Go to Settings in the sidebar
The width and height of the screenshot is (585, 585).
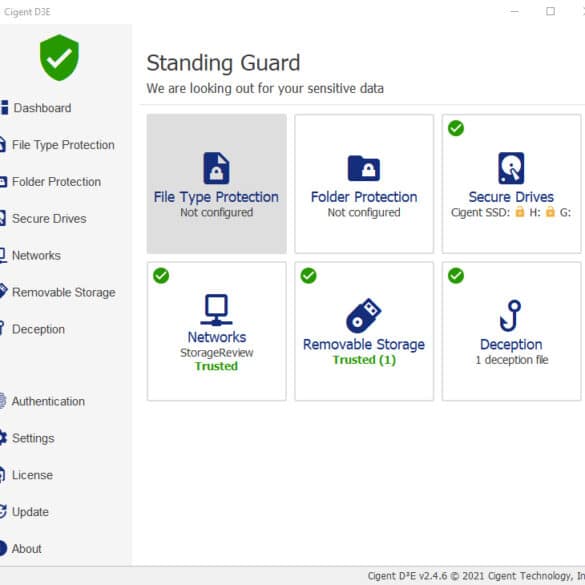[x=33, y=438]
